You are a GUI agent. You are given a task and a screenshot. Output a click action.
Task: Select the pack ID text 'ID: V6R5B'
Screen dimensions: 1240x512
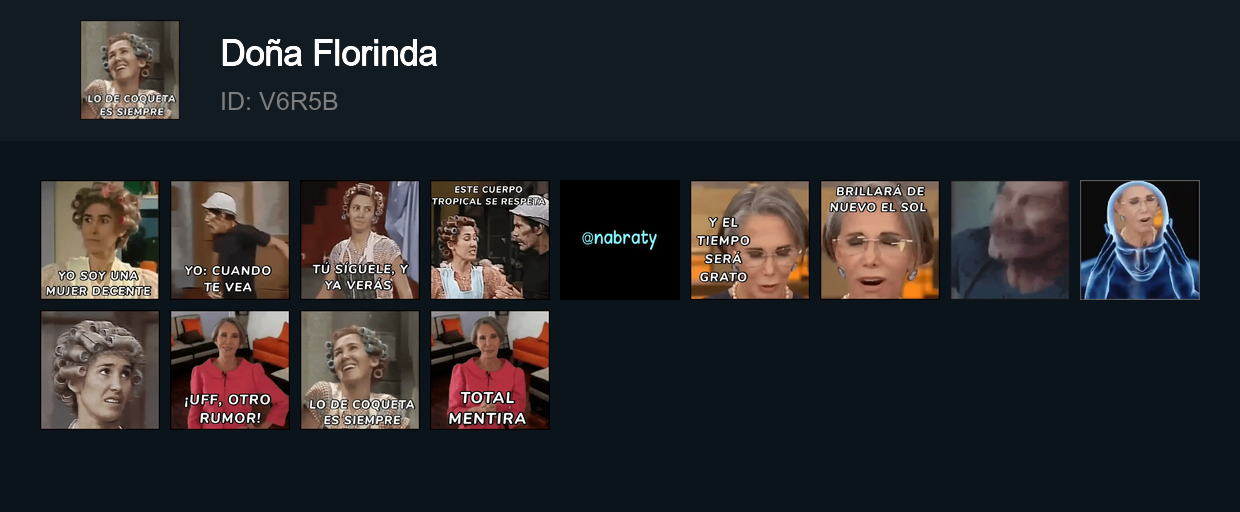point(279,101)
